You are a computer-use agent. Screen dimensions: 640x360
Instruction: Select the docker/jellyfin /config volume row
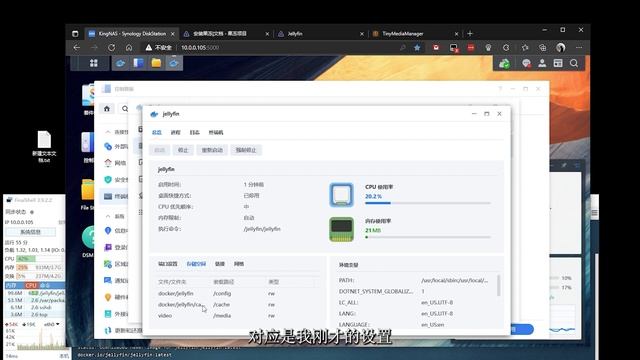236,293
